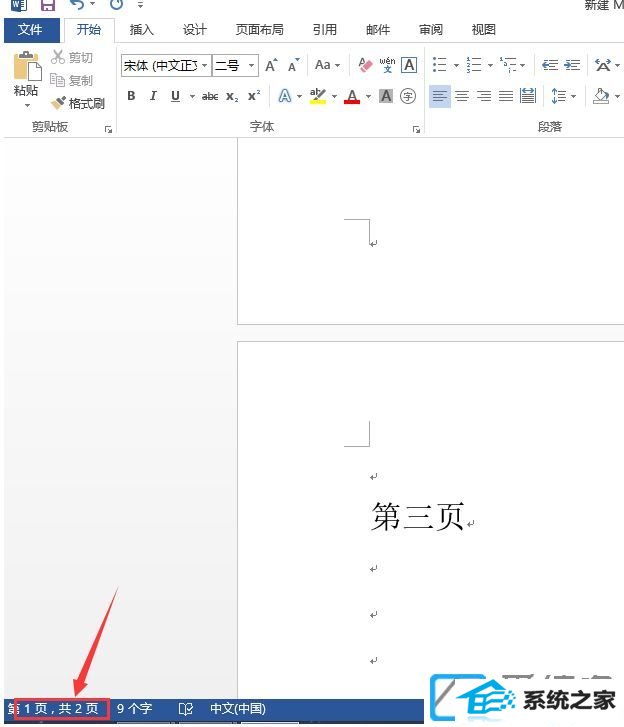Click the Word application icon
The image size is (624, 727).
coord(19,5)
